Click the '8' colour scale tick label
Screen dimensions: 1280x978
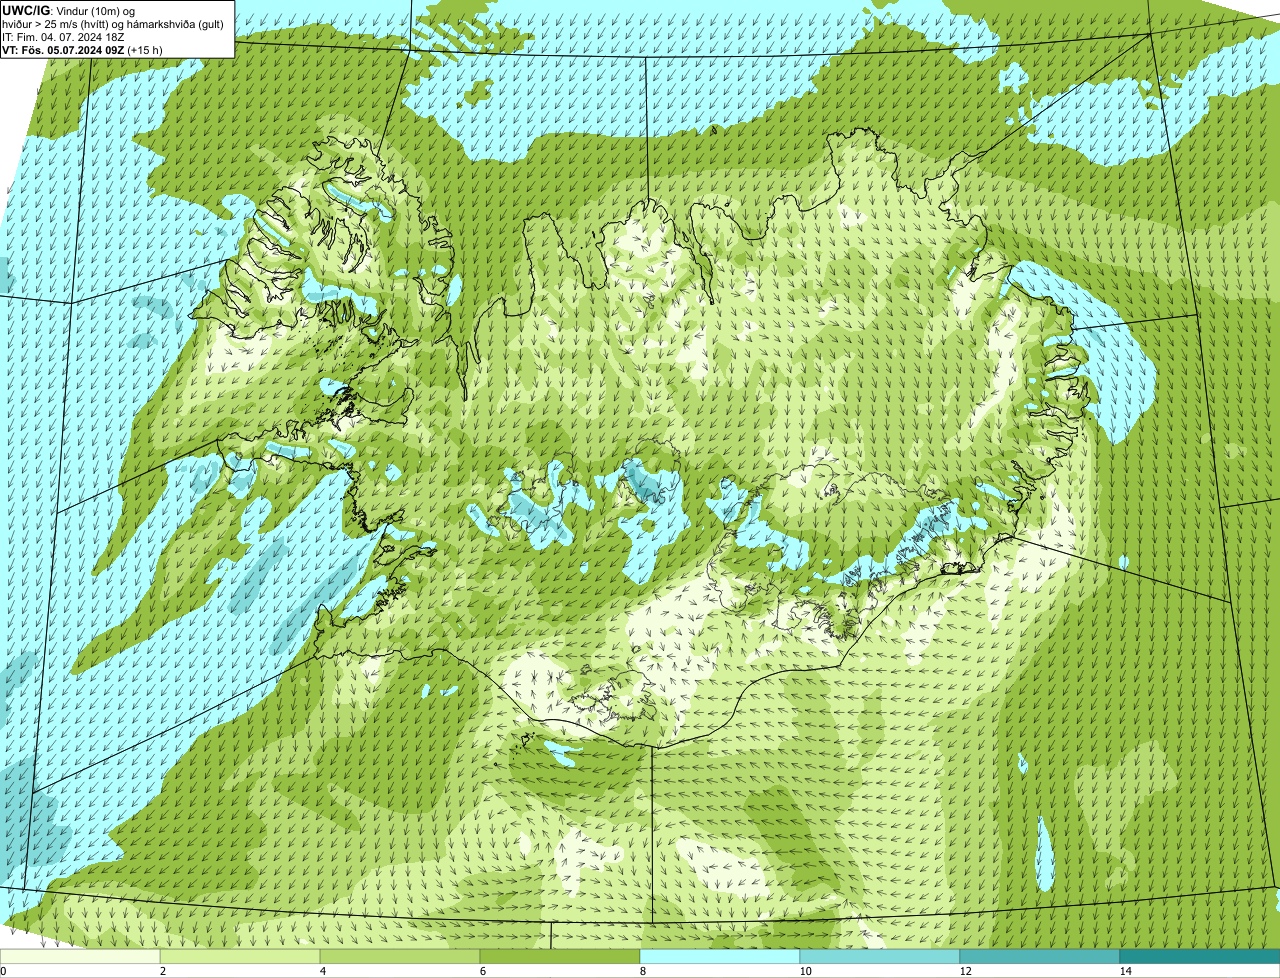642,971
